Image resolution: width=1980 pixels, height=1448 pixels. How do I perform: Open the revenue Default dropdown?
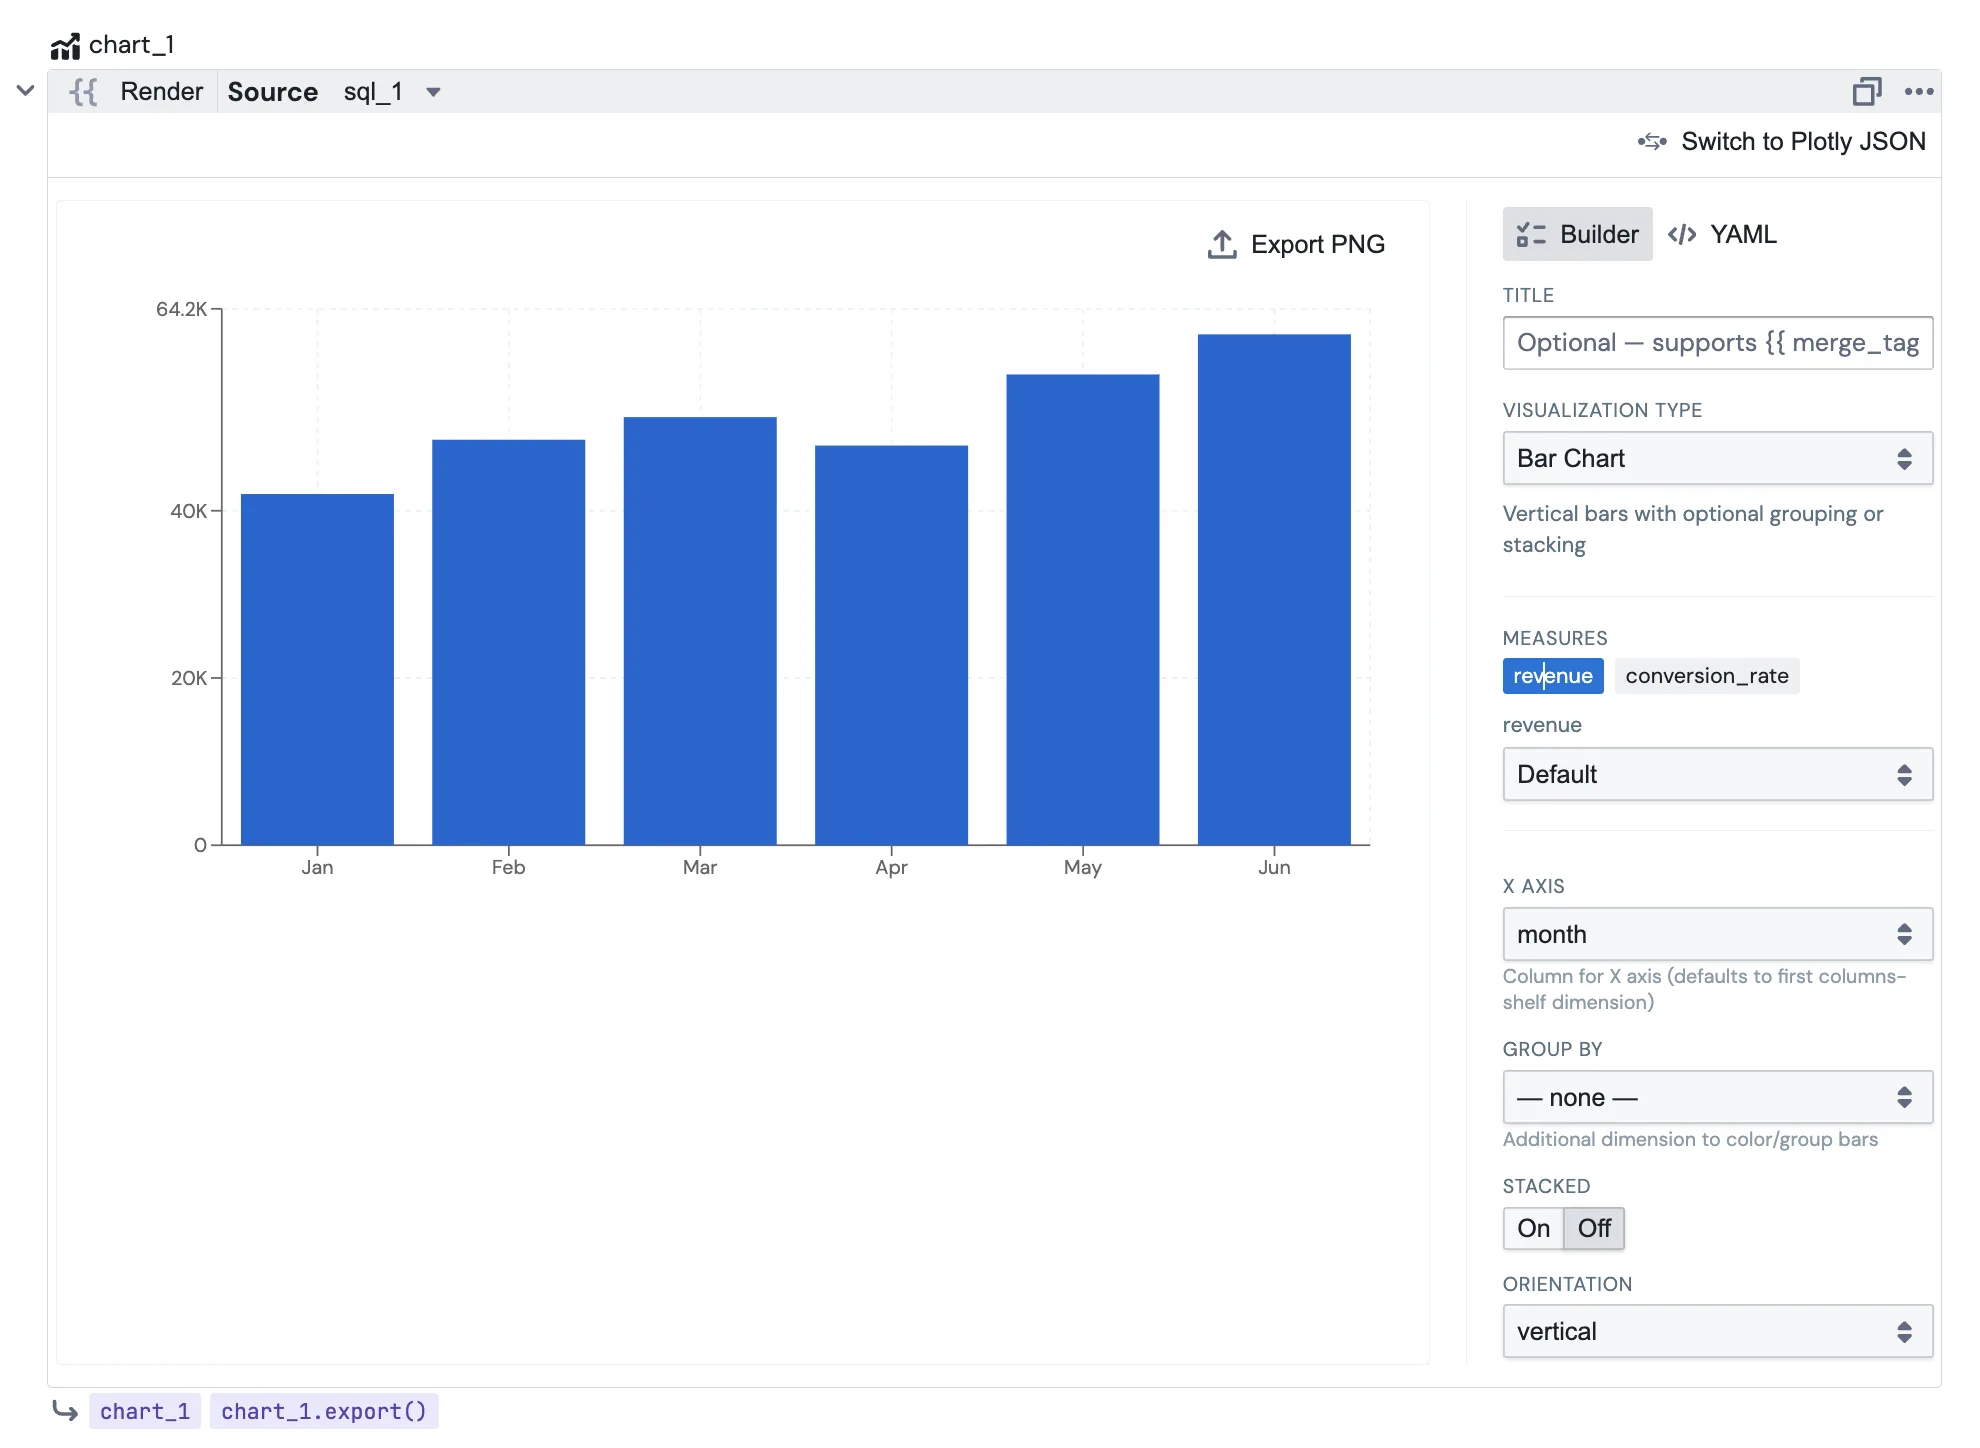[1717, 774]
